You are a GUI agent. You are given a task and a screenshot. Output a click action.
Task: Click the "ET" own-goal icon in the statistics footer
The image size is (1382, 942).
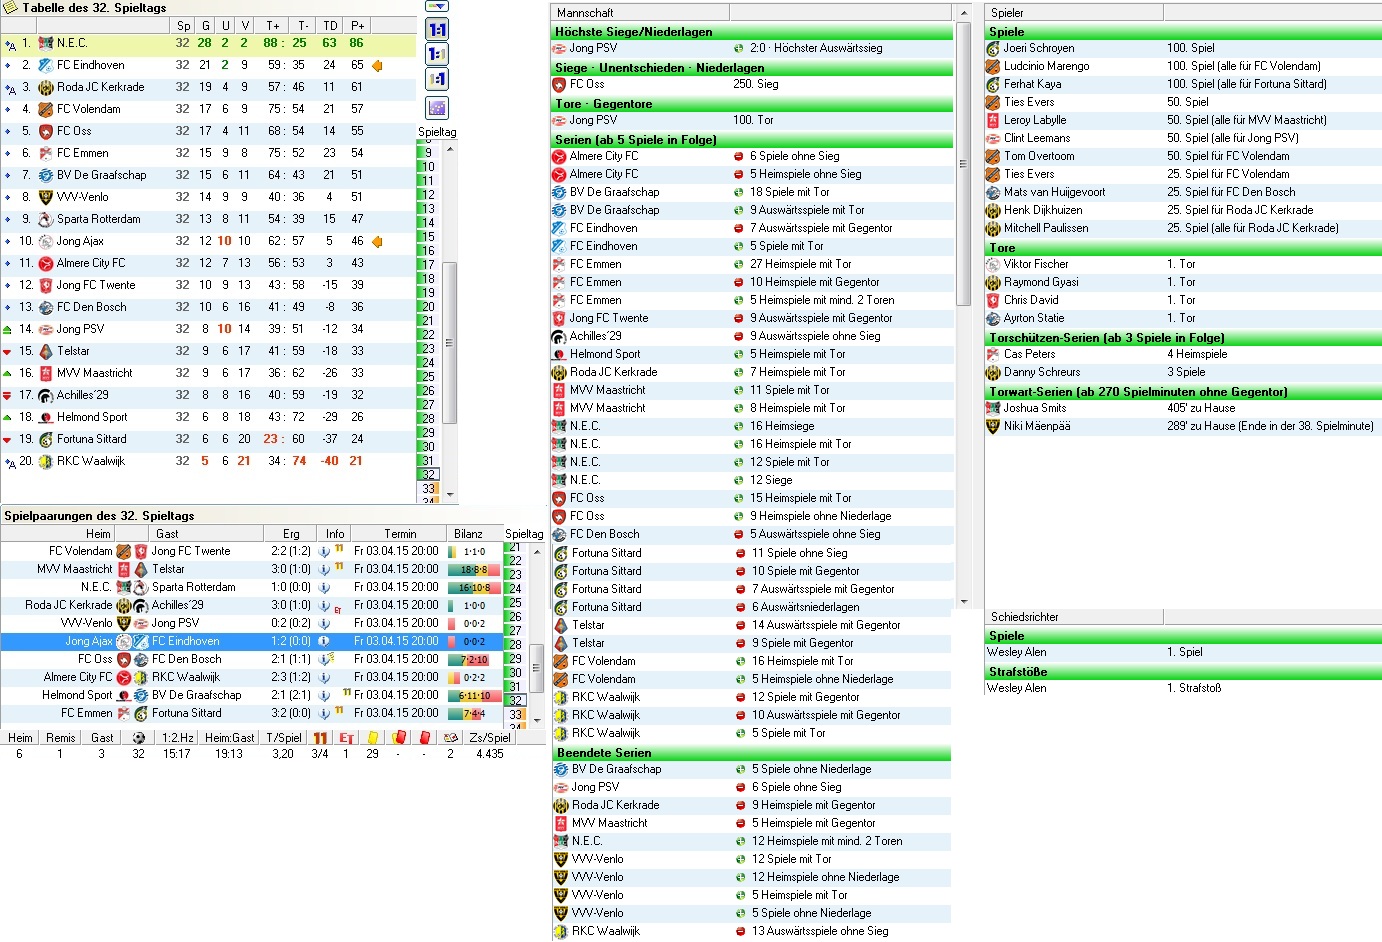346,738
